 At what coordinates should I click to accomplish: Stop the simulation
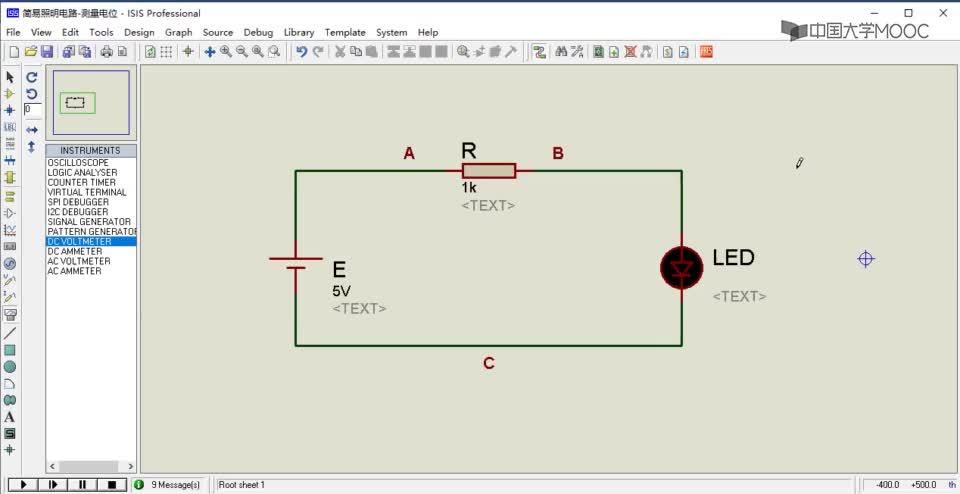coord(112,484)
